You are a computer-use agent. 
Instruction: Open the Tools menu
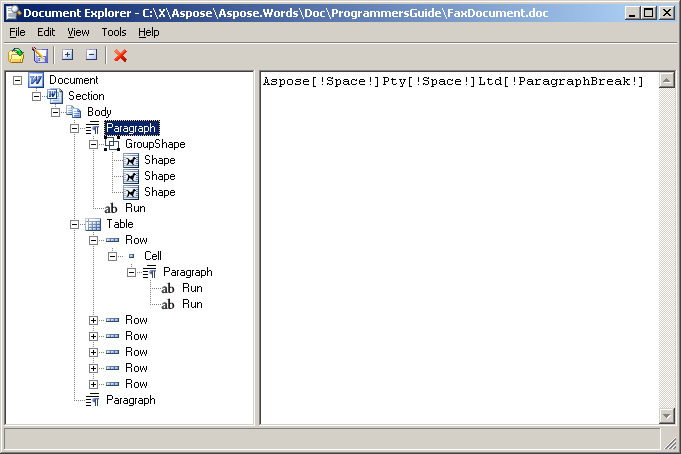click(x=113, y=32)
